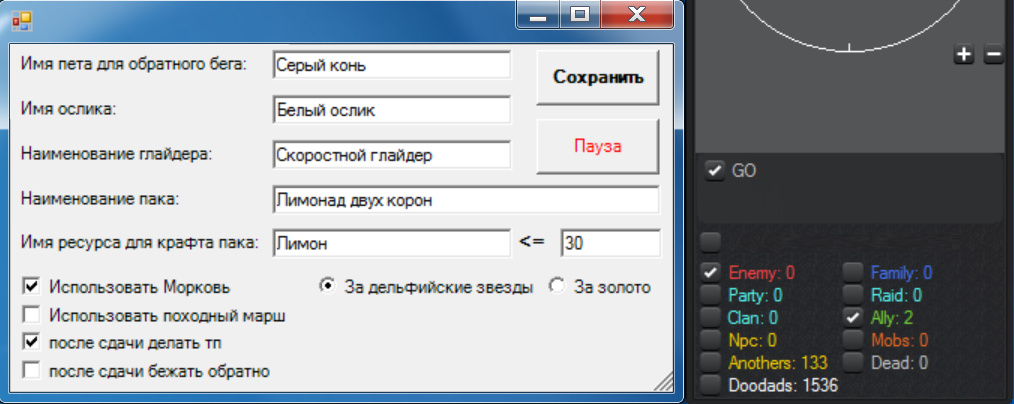
Task: Click the 'Лимонад двух корон' pack field
Action: tap(466, 200)
